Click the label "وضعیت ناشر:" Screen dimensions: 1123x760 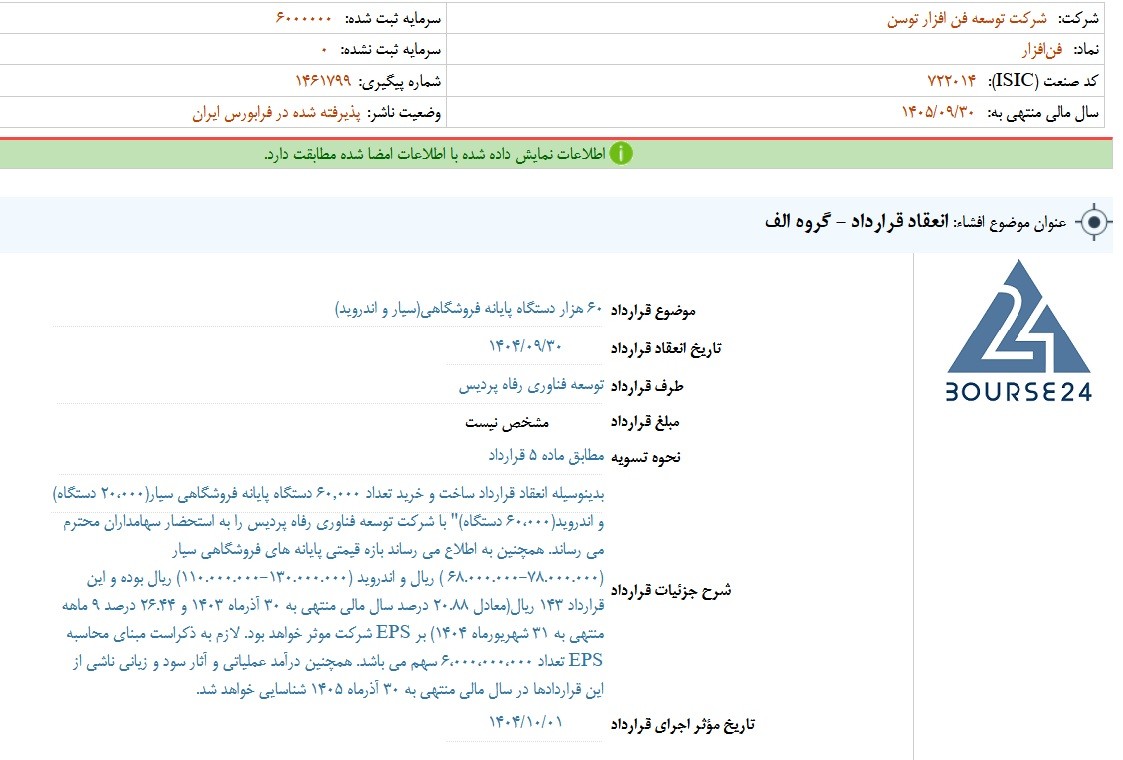[x=404, y=112]
